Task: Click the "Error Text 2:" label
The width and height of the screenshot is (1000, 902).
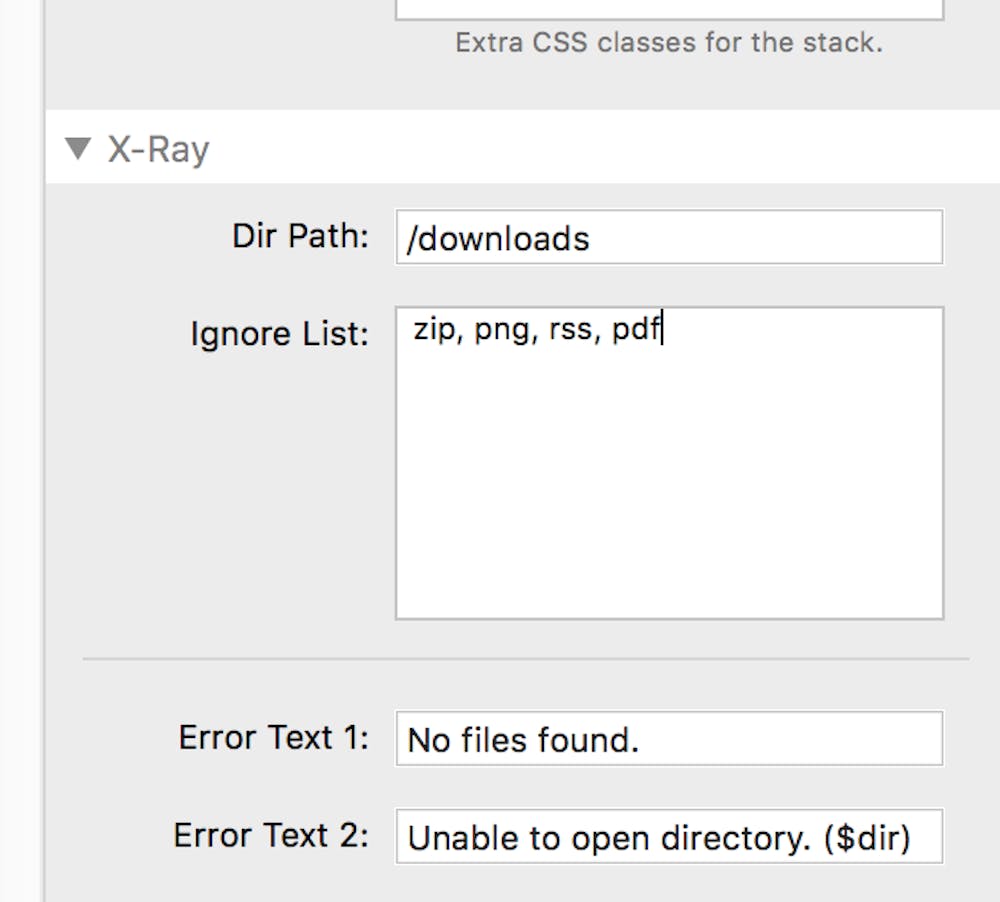Action: (270, 835)
